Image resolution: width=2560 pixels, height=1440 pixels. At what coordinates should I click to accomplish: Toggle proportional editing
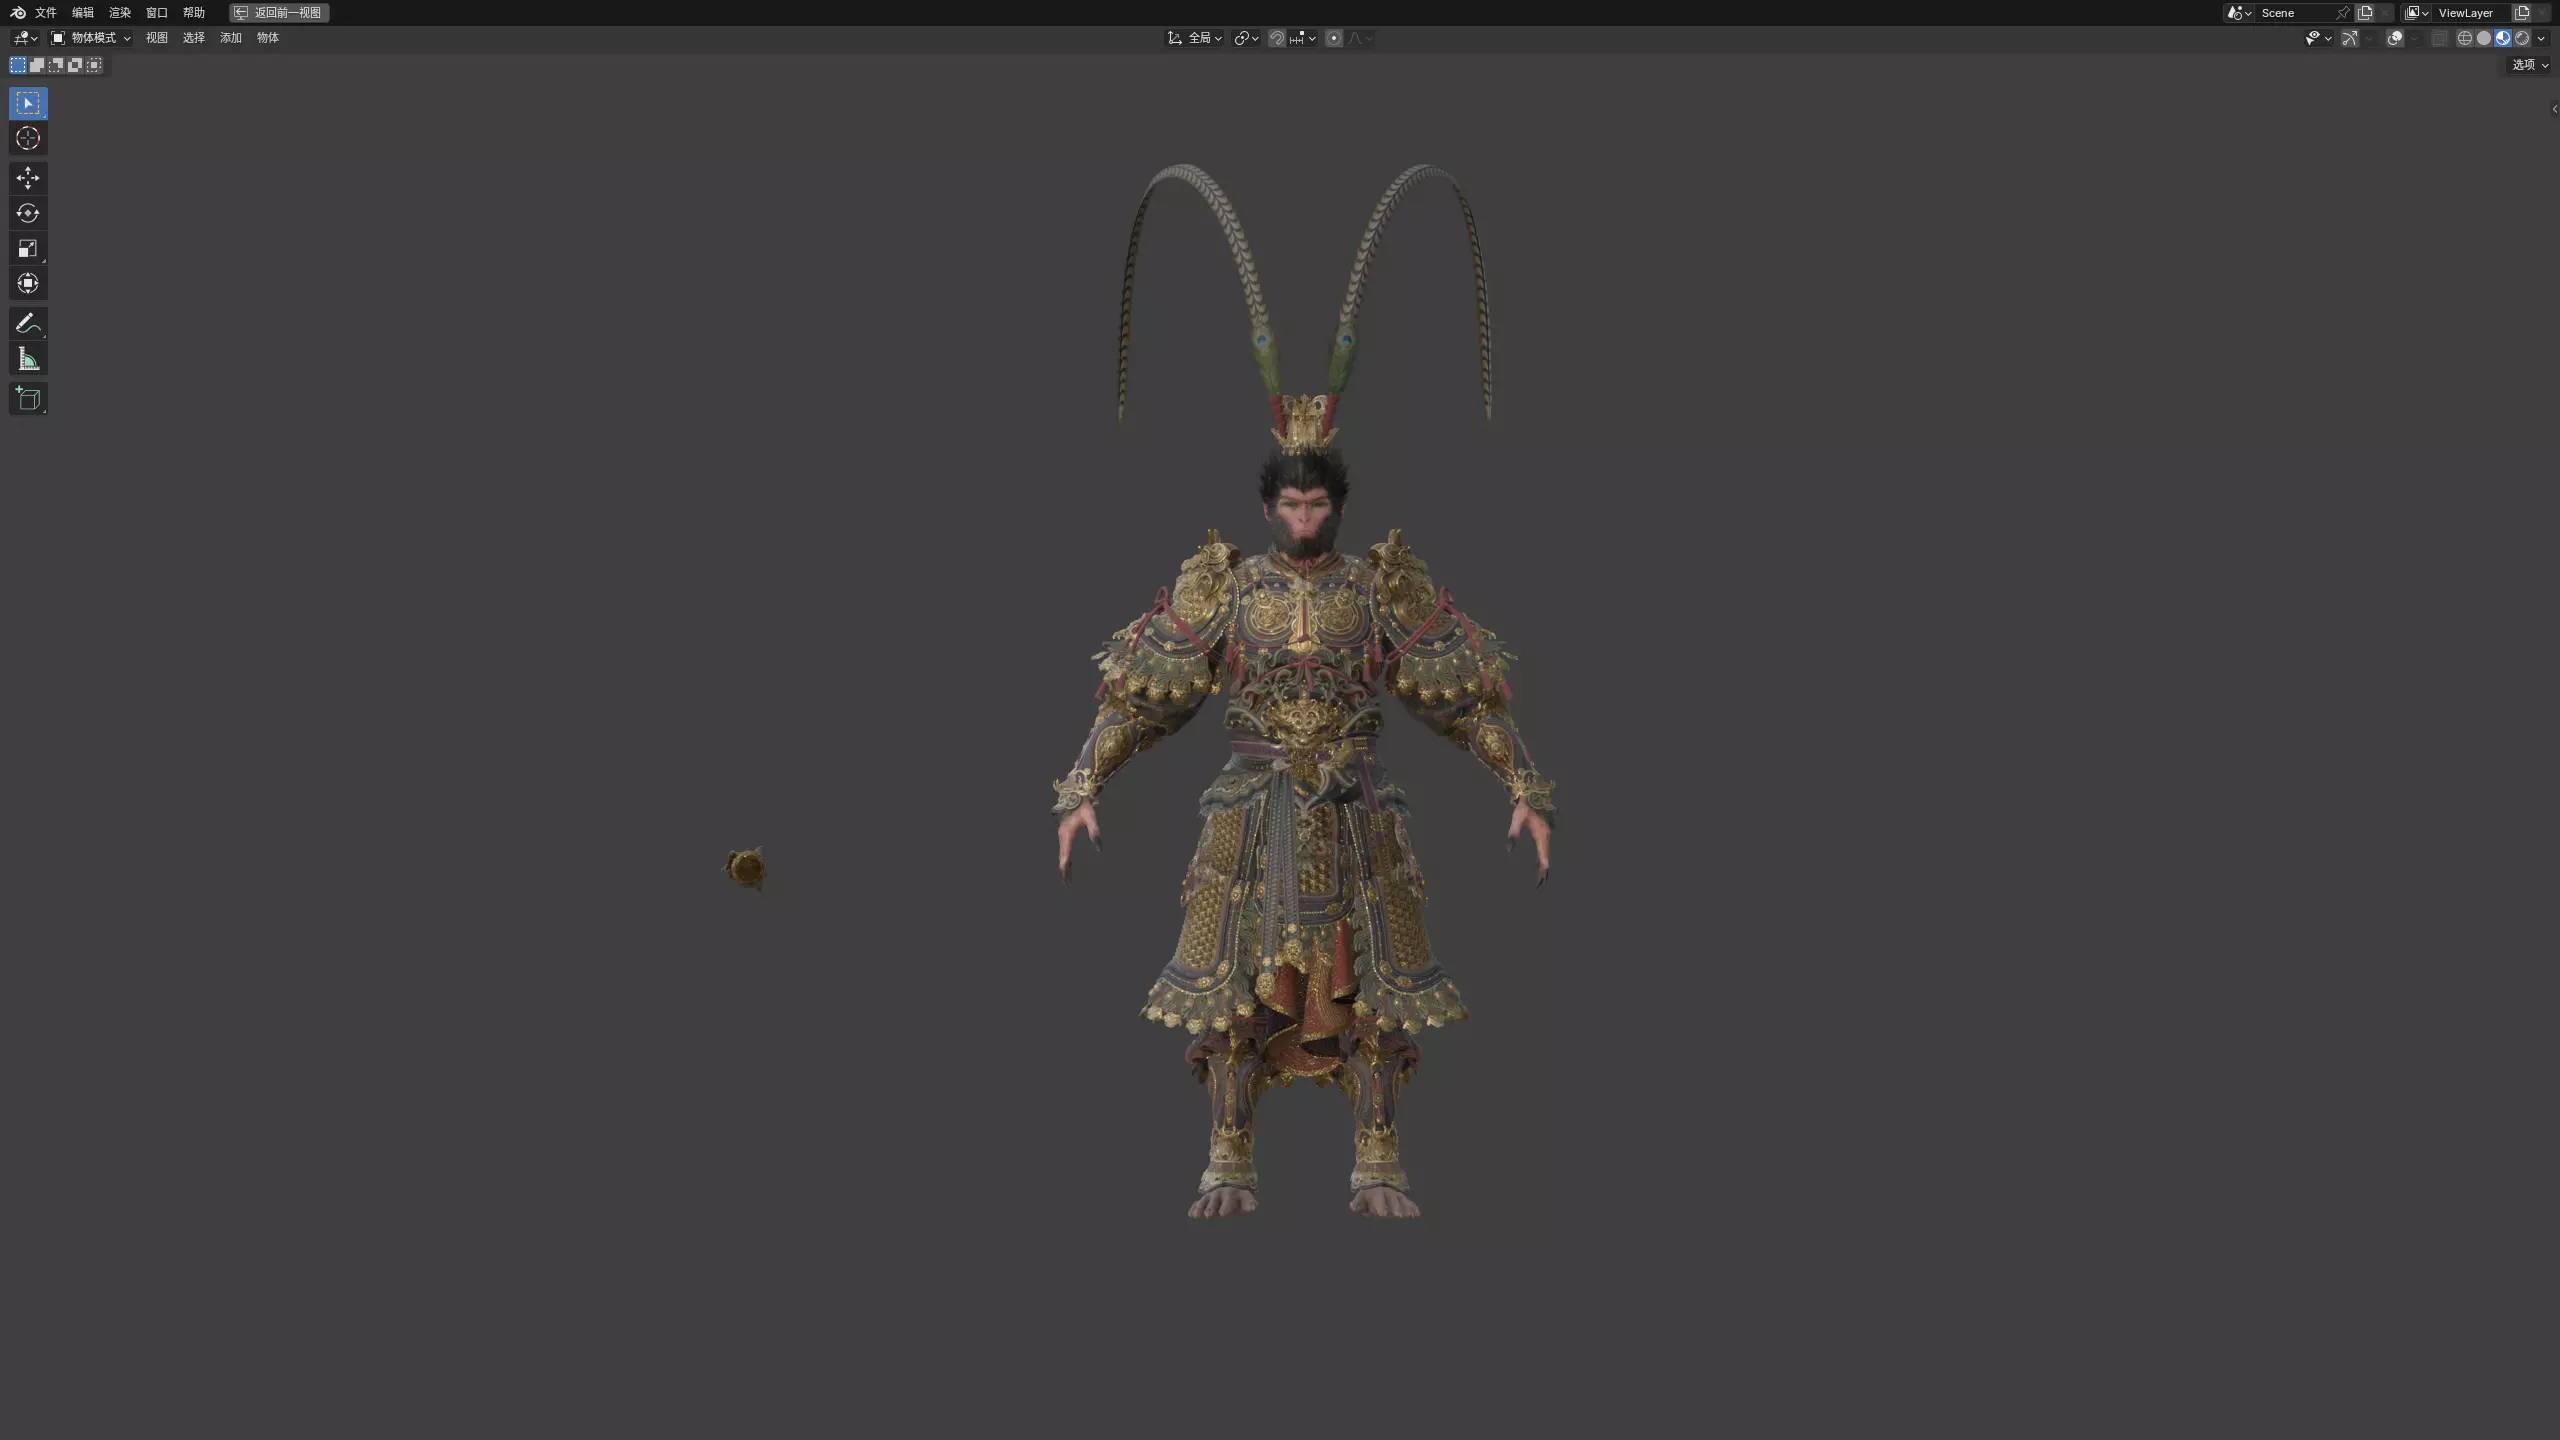pyautogui.click(x=1334, y=38)
